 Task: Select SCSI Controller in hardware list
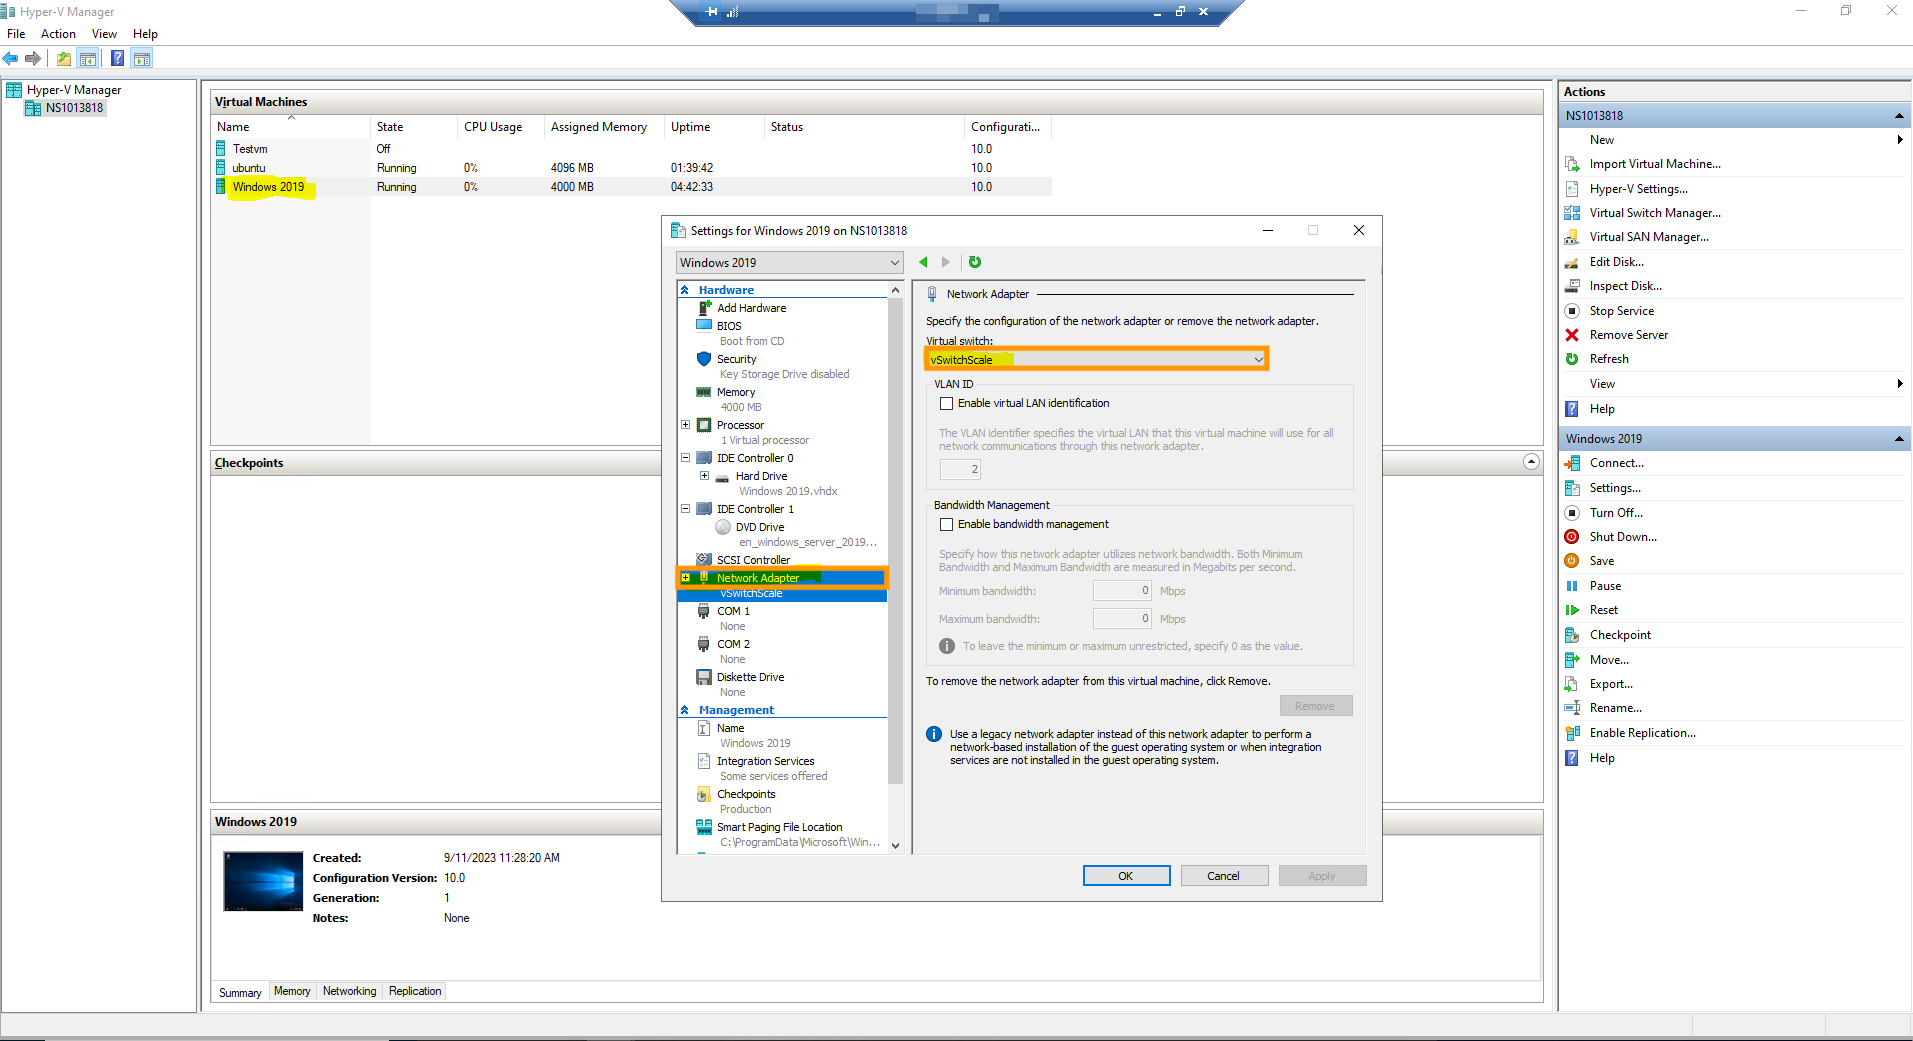(753, 560)
